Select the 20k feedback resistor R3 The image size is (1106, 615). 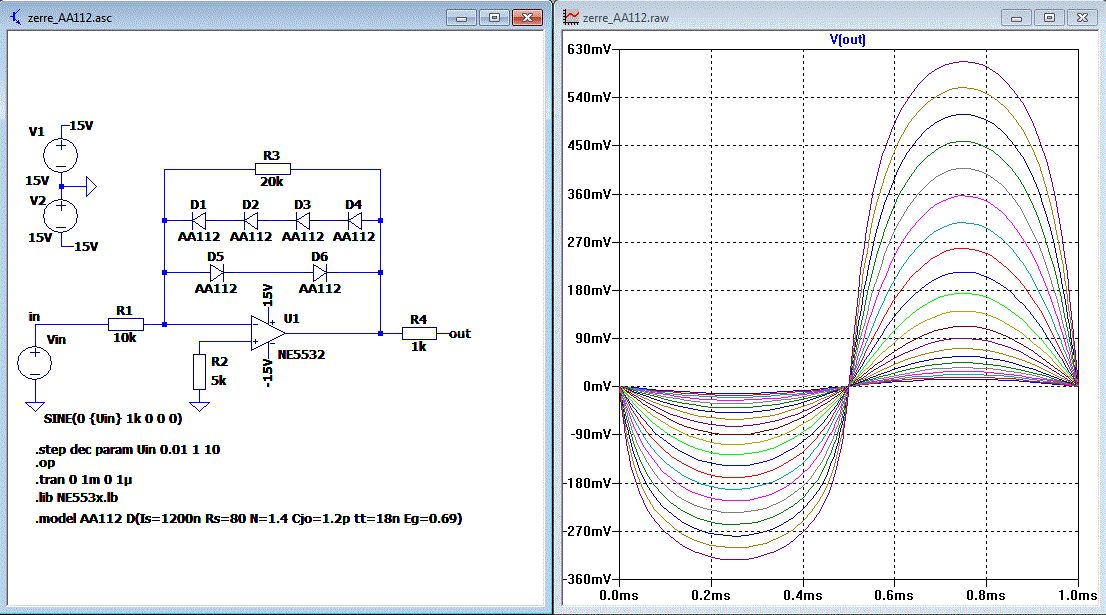click(x=271, y=171)
